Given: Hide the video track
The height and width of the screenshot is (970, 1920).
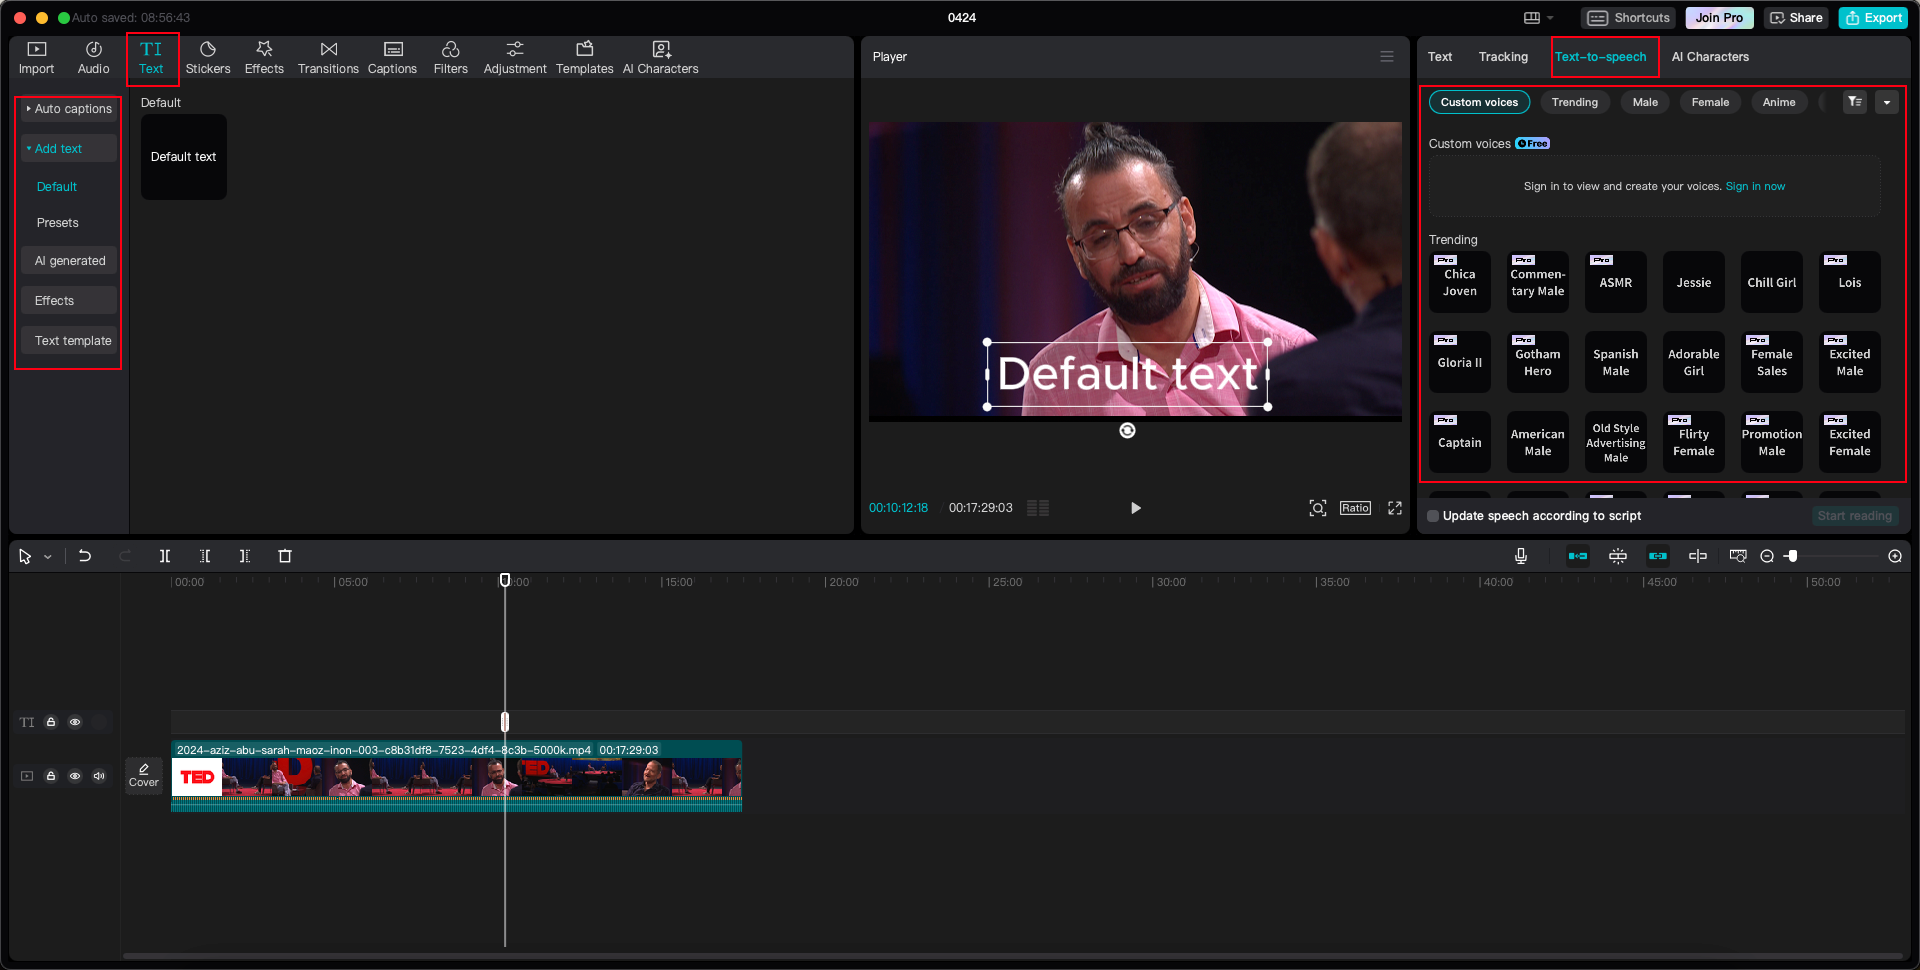Looking at the screenshot, I should (x=75, y=776).
